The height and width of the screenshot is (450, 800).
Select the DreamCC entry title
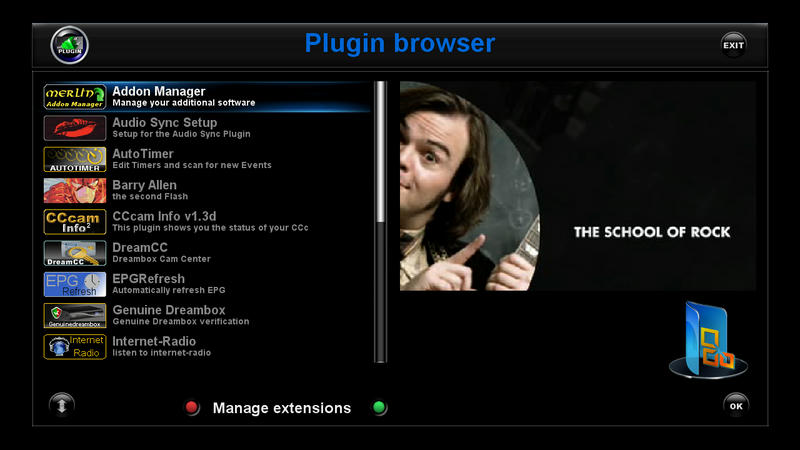[140, 247]
